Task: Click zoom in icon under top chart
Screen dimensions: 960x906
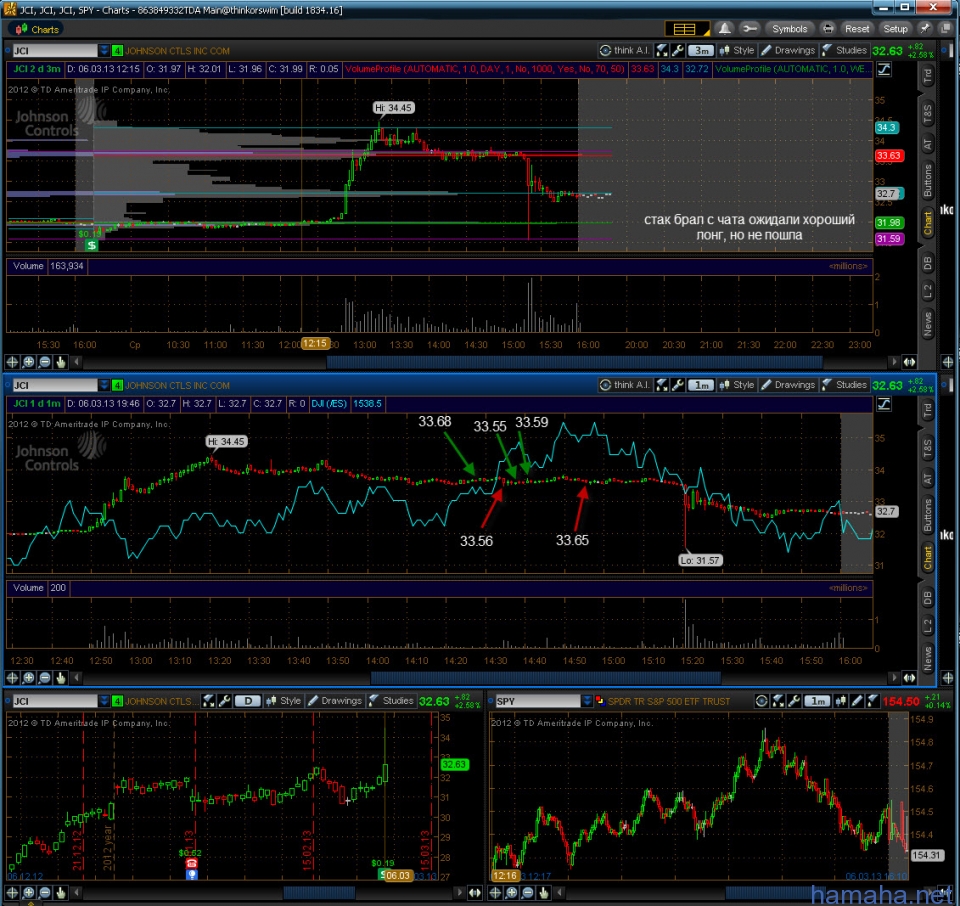Action: pos(28,362)
